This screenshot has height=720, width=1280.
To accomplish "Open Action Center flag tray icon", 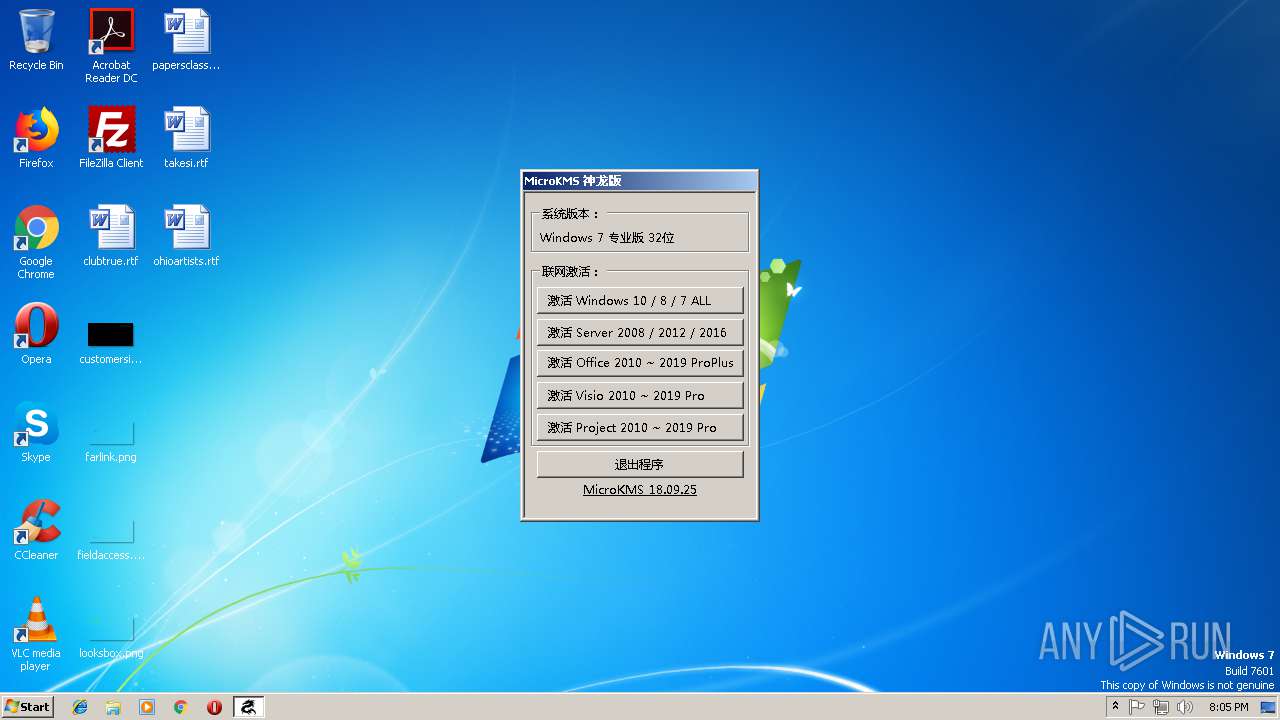I will click(x=1137, y=707).
